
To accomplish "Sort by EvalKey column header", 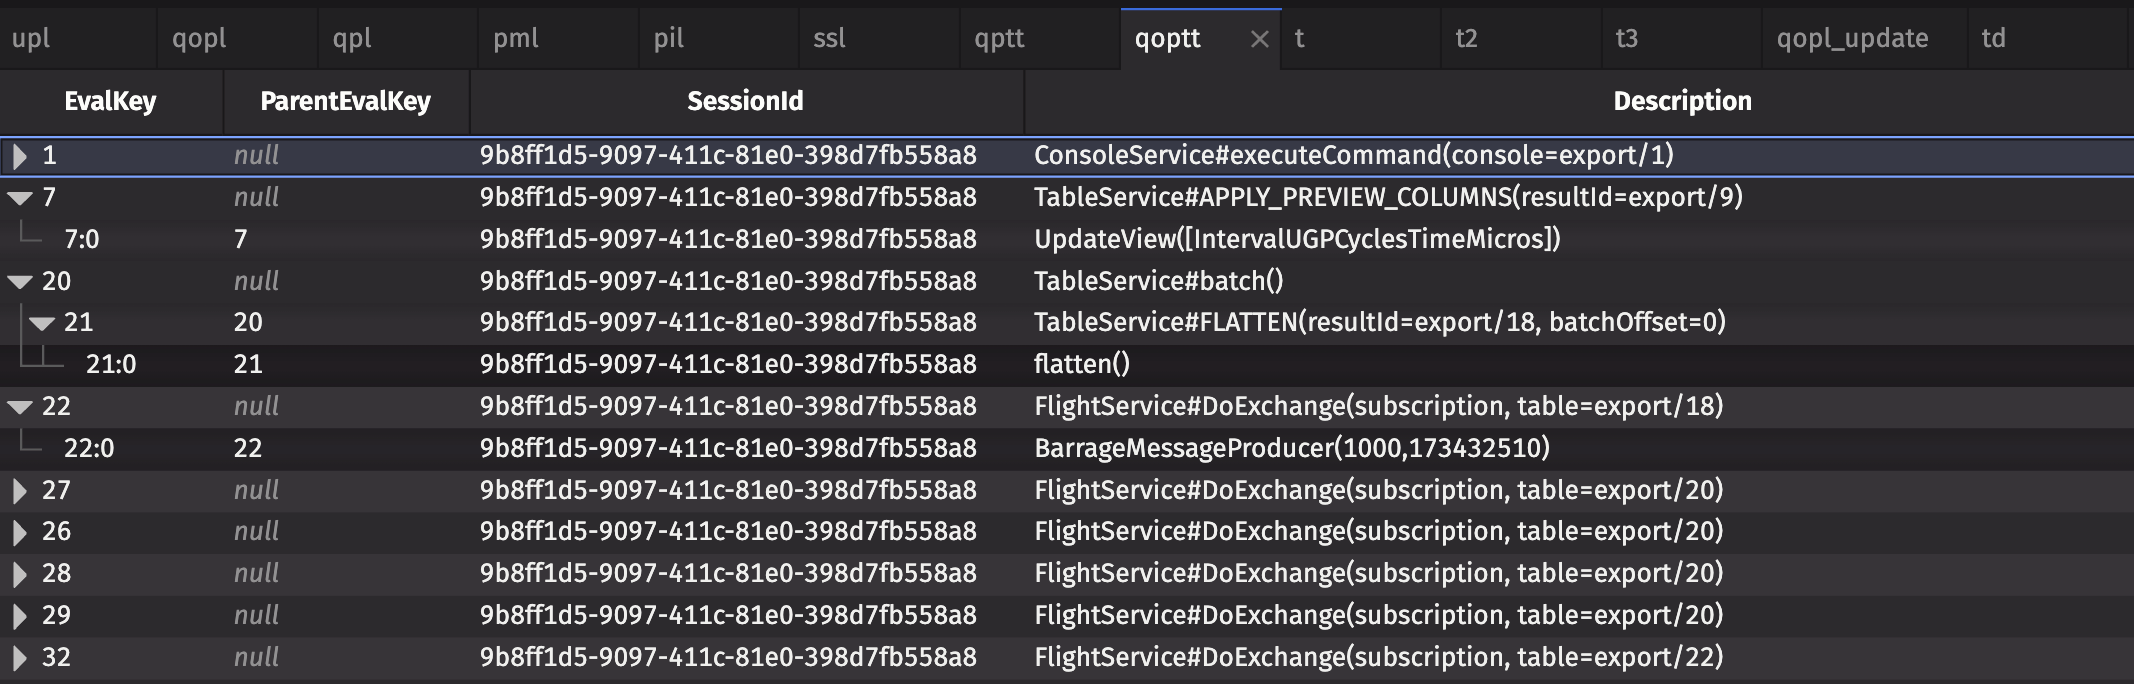I will click(x=110, y=101).
